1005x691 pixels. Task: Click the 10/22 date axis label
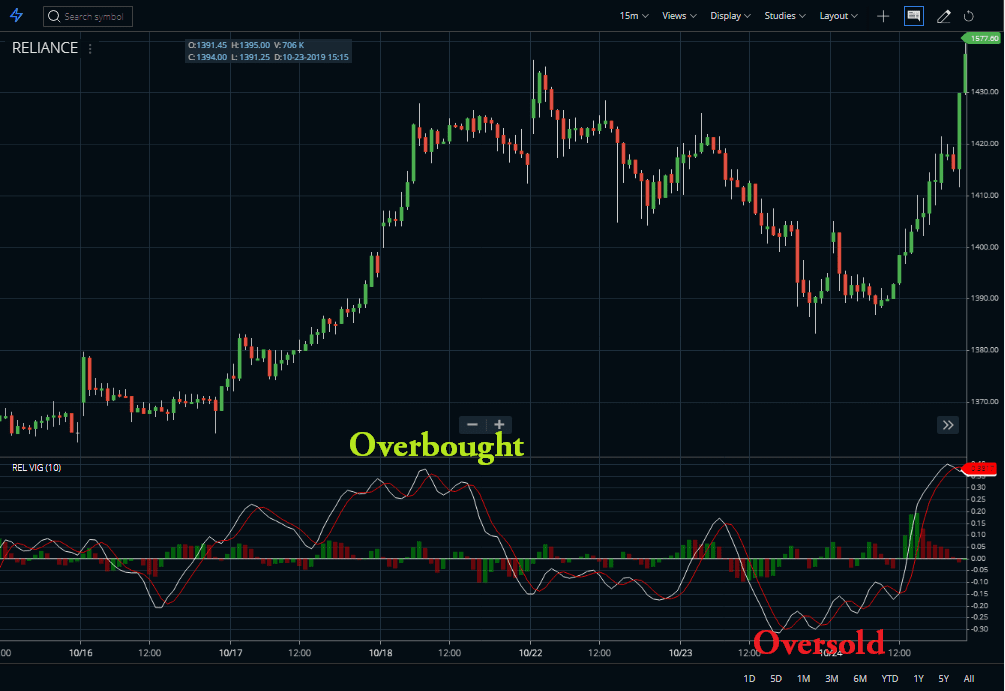tap(531, 653)
